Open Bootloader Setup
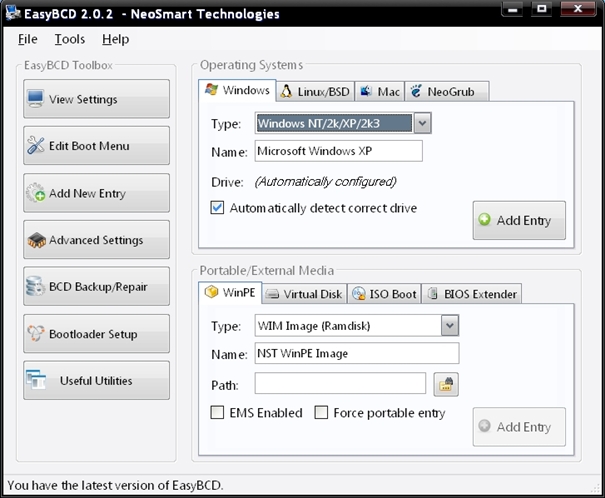Image resolution: width=605 pixels, height=498 pixels. (96, 333)
